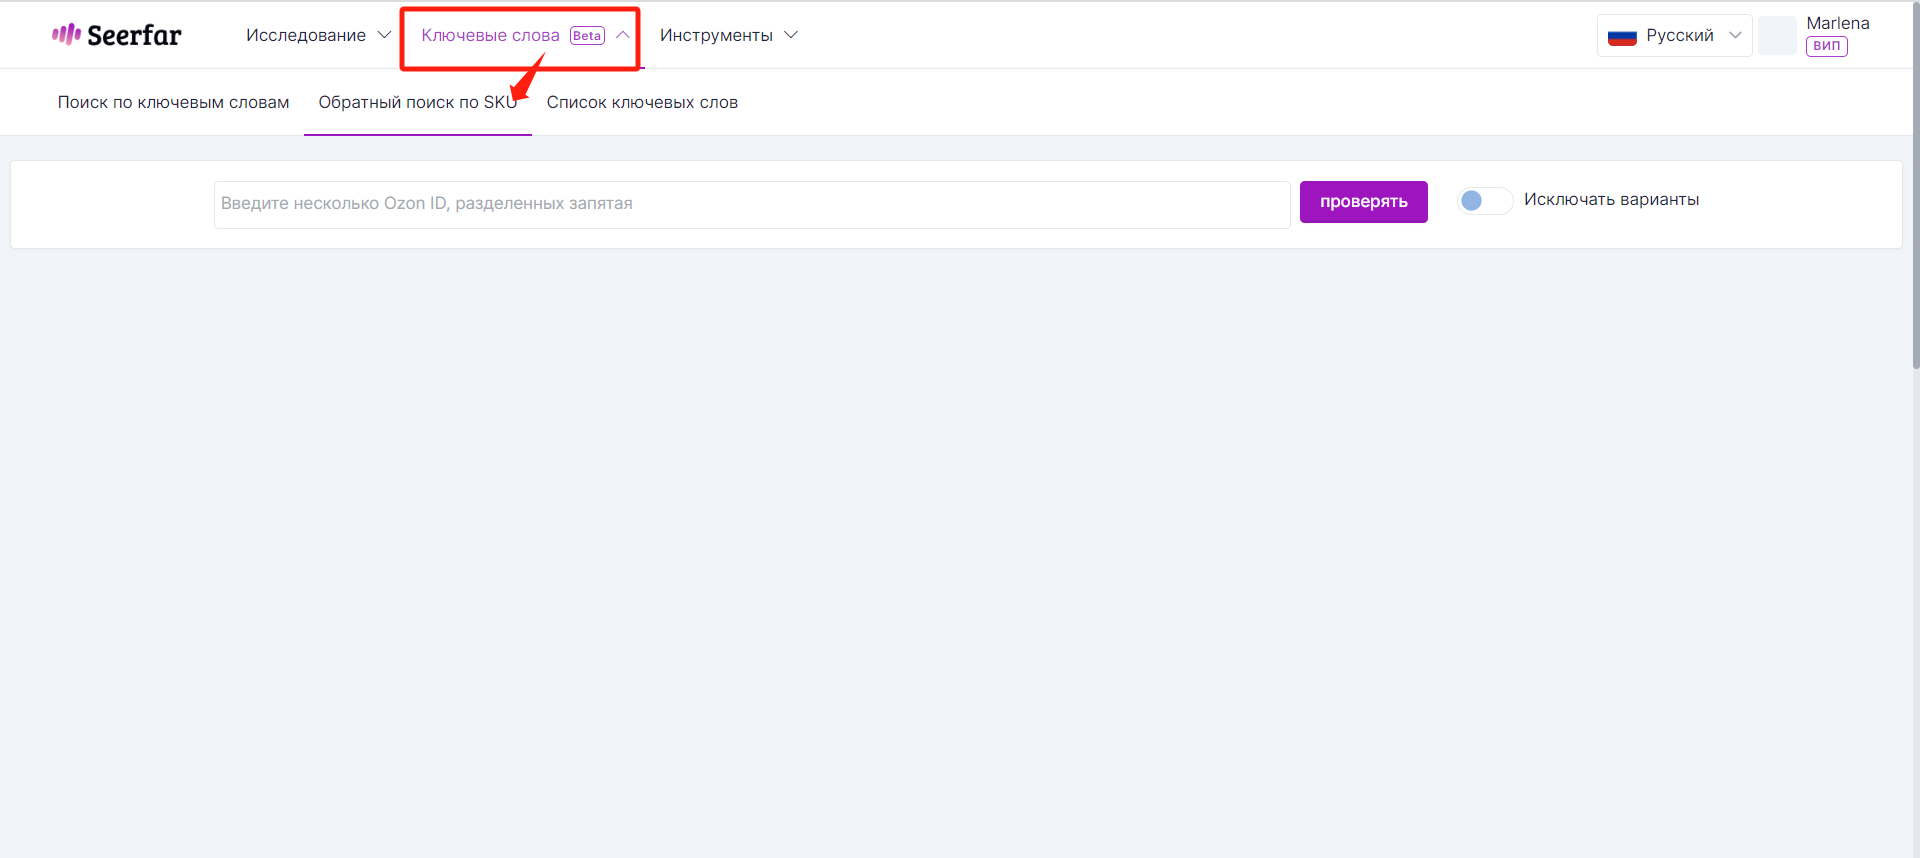Open the Seerfar logo home link

(116, 35)
